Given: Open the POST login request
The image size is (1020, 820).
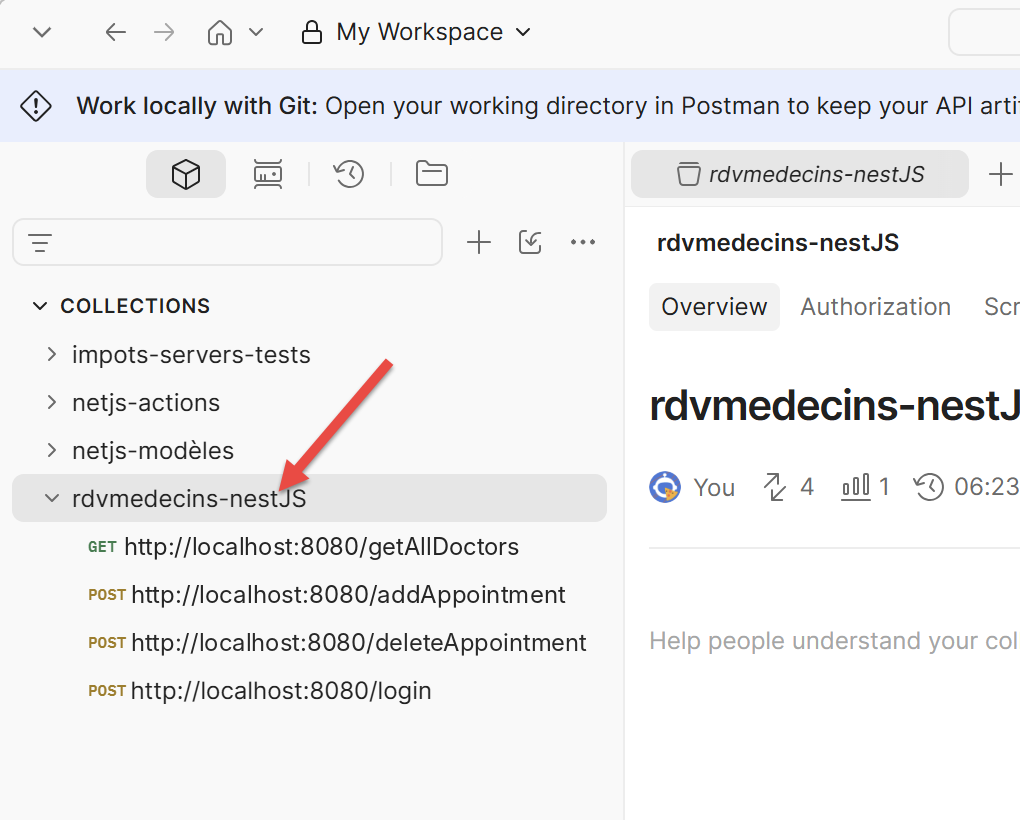Looking at the screenshot, I should click(x=260, y=691).
